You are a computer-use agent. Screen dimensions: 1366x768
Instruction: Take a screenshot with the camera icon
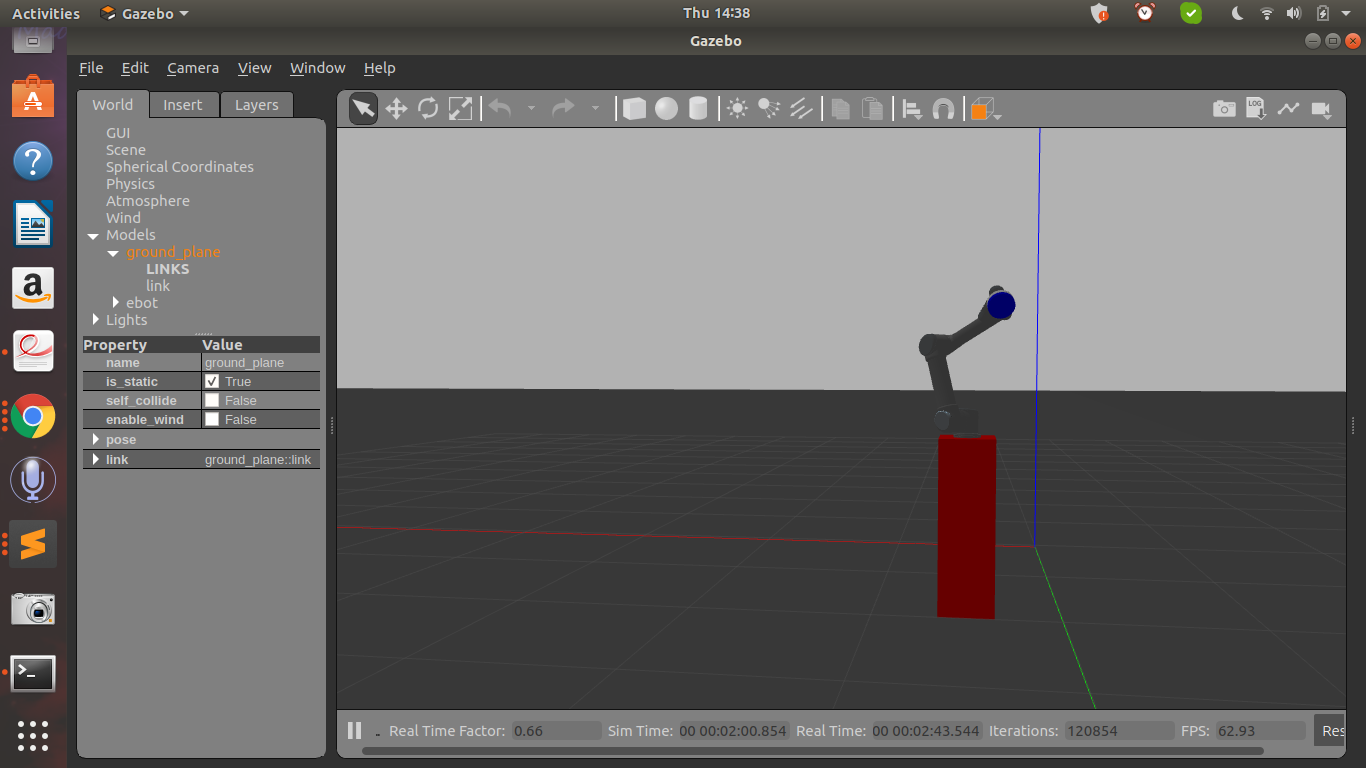[1223, 108]
